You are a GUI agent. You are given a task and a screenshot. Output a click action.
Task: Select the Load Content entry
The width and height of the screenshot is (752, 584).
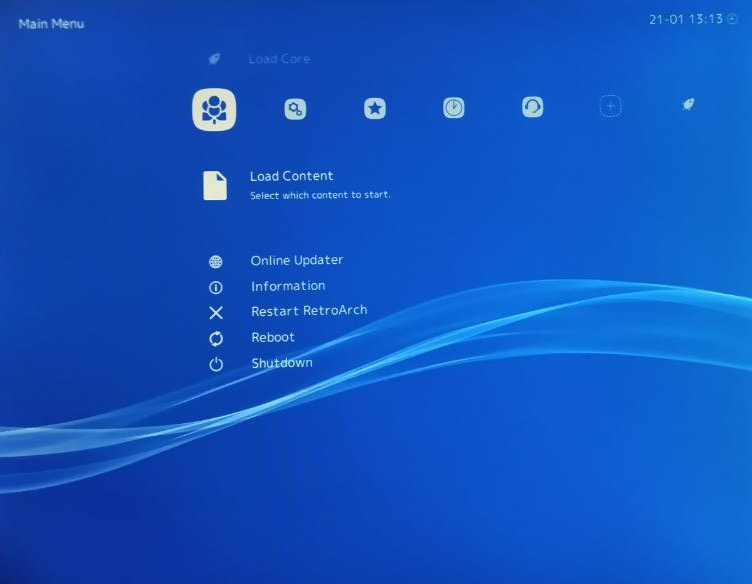pyautogui.click(x=291, y=176)
